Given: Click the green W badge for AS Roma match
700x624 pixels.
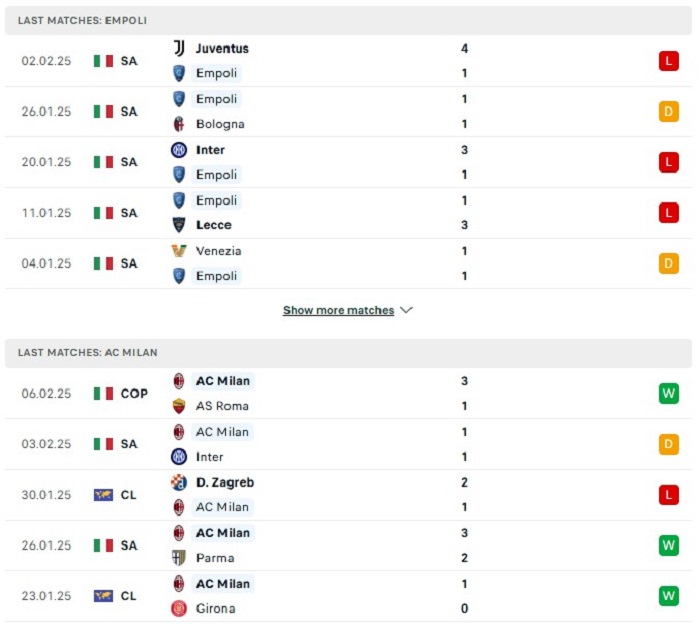Looking at the screenshot, I should [669, 394].
